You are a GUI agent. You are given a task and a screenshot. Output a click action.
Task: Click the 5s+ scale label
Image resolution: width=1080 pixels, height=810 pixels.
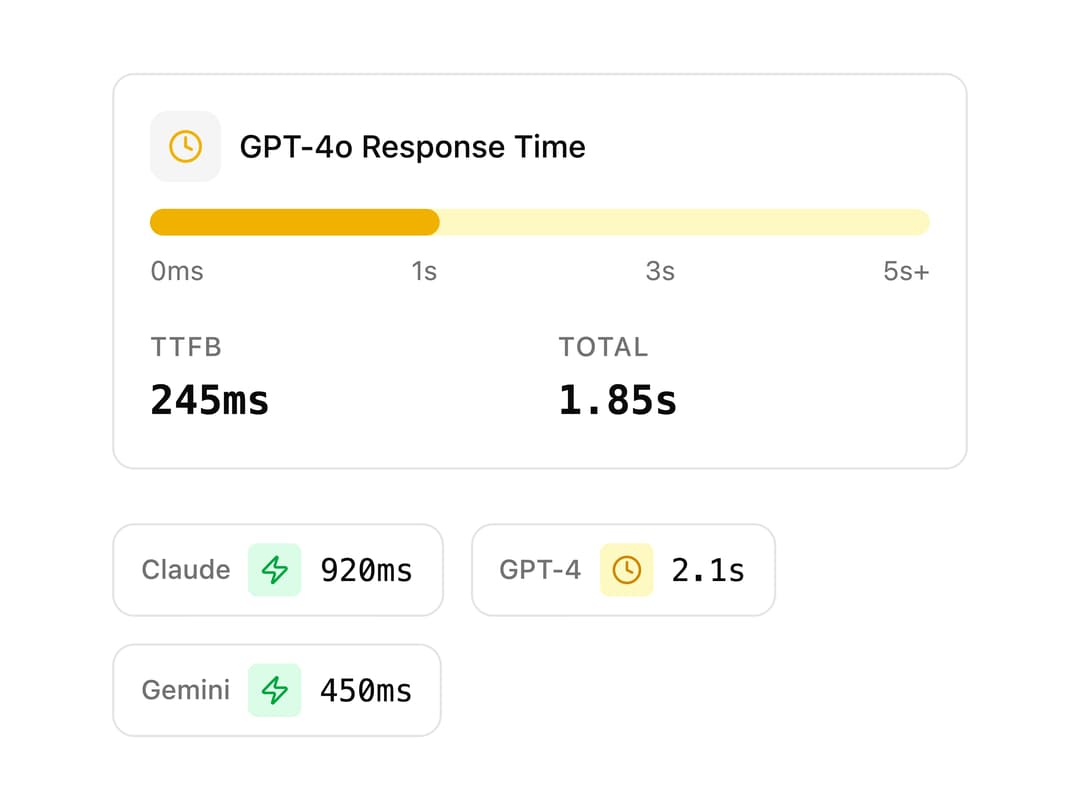(x=906, y=271)
